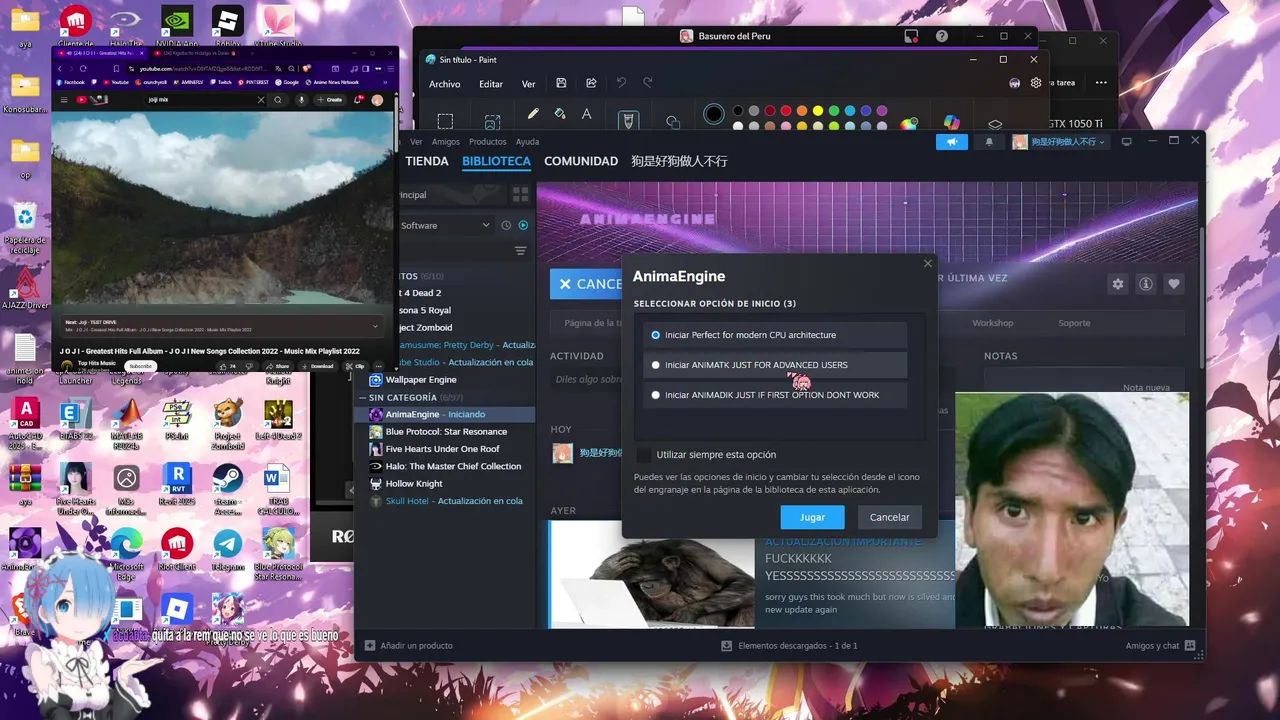1280x720 pixels.
Task: Open the Paint color wheel editor
Action: coord(909,124)
